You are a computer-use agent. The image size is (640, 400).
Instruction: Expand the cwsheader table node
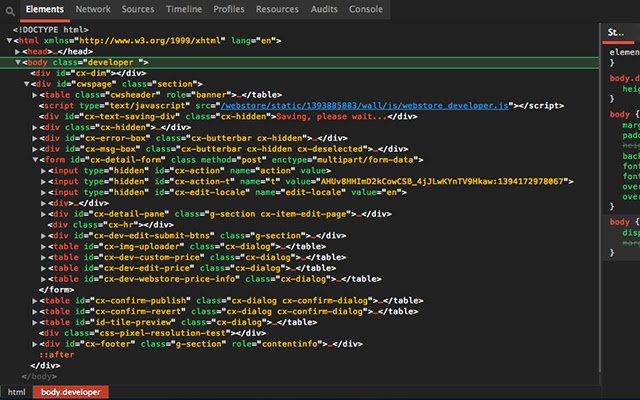[35, 95]
